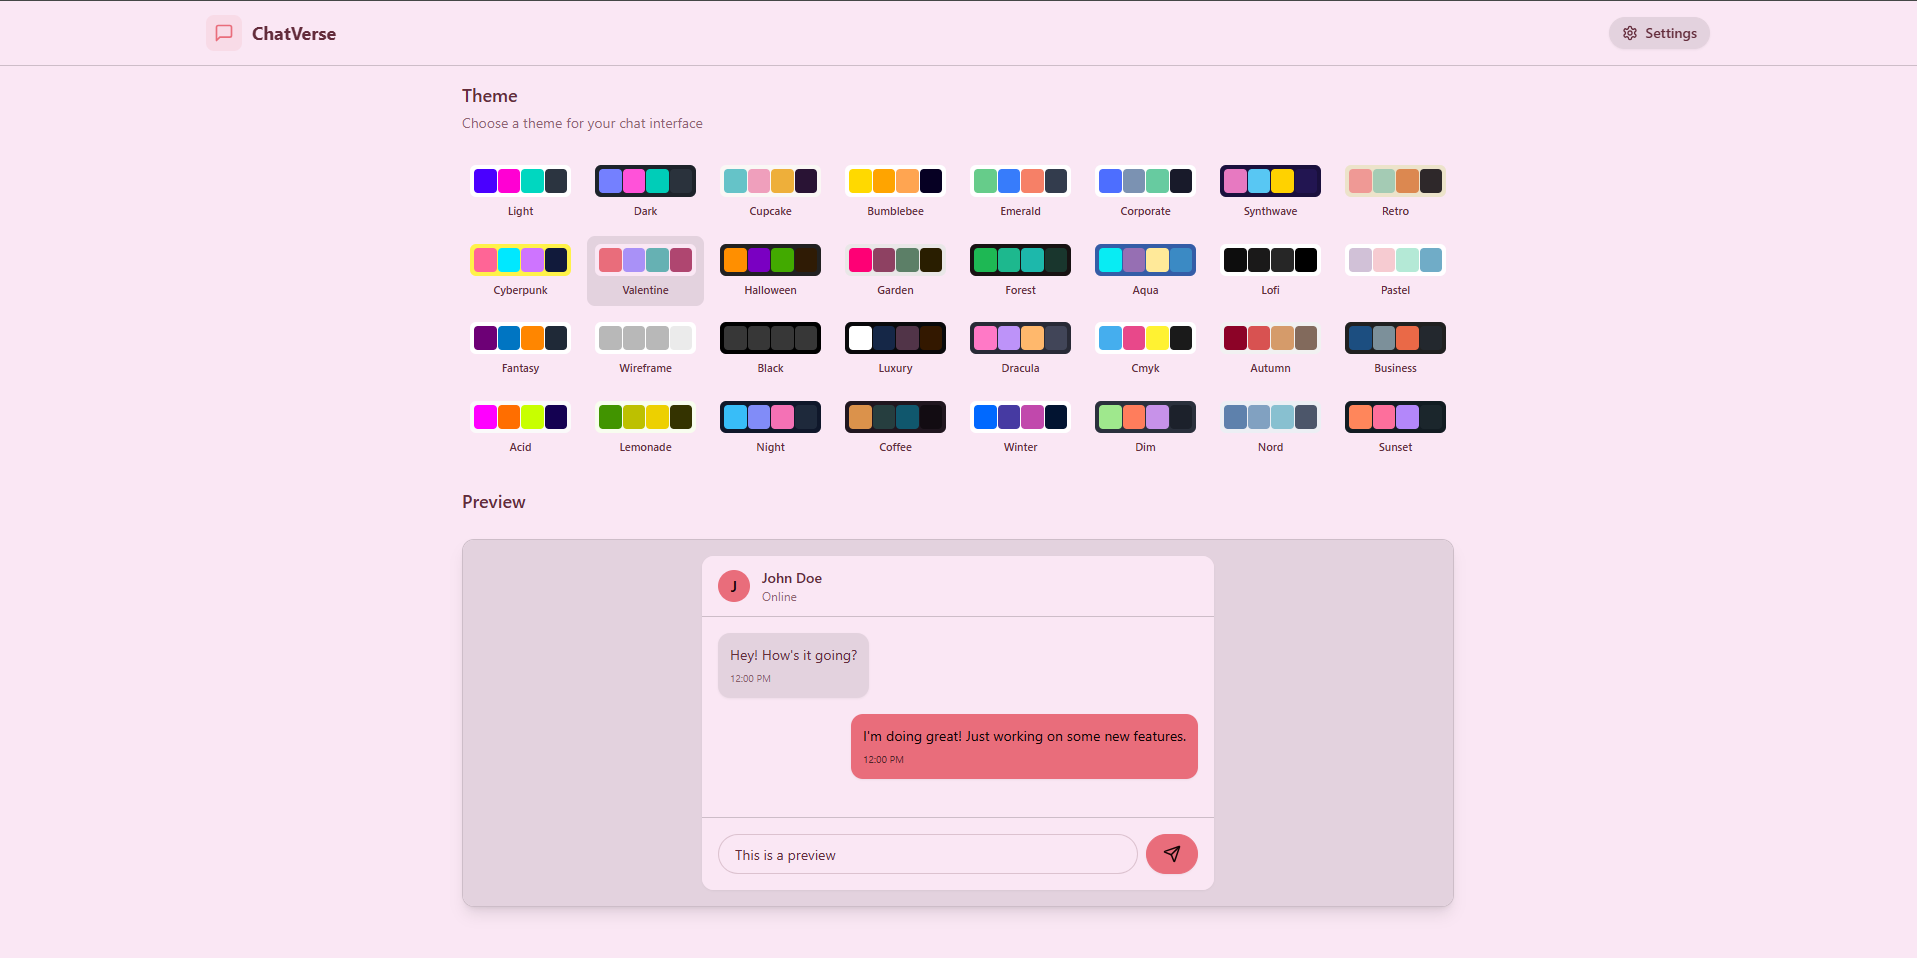This screenshot has height=958, width=1917.
Task: Click the 'Online' status text
Action: coord(779,597)
